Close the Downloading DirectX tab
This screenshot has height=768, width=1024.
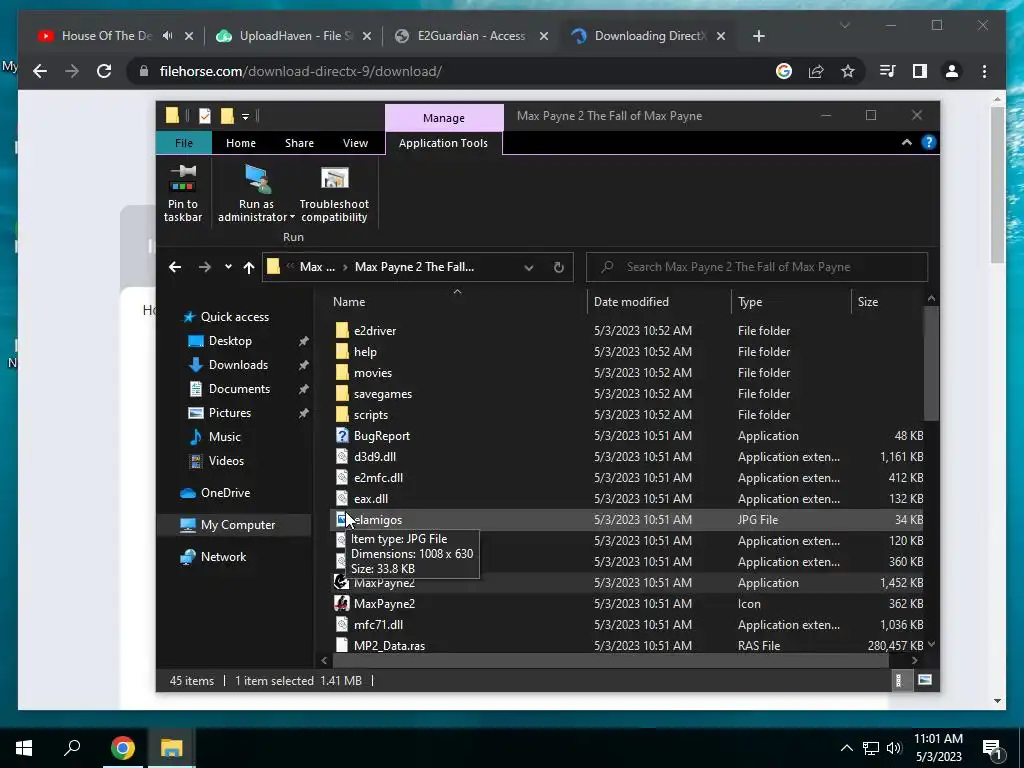point(721,36)
